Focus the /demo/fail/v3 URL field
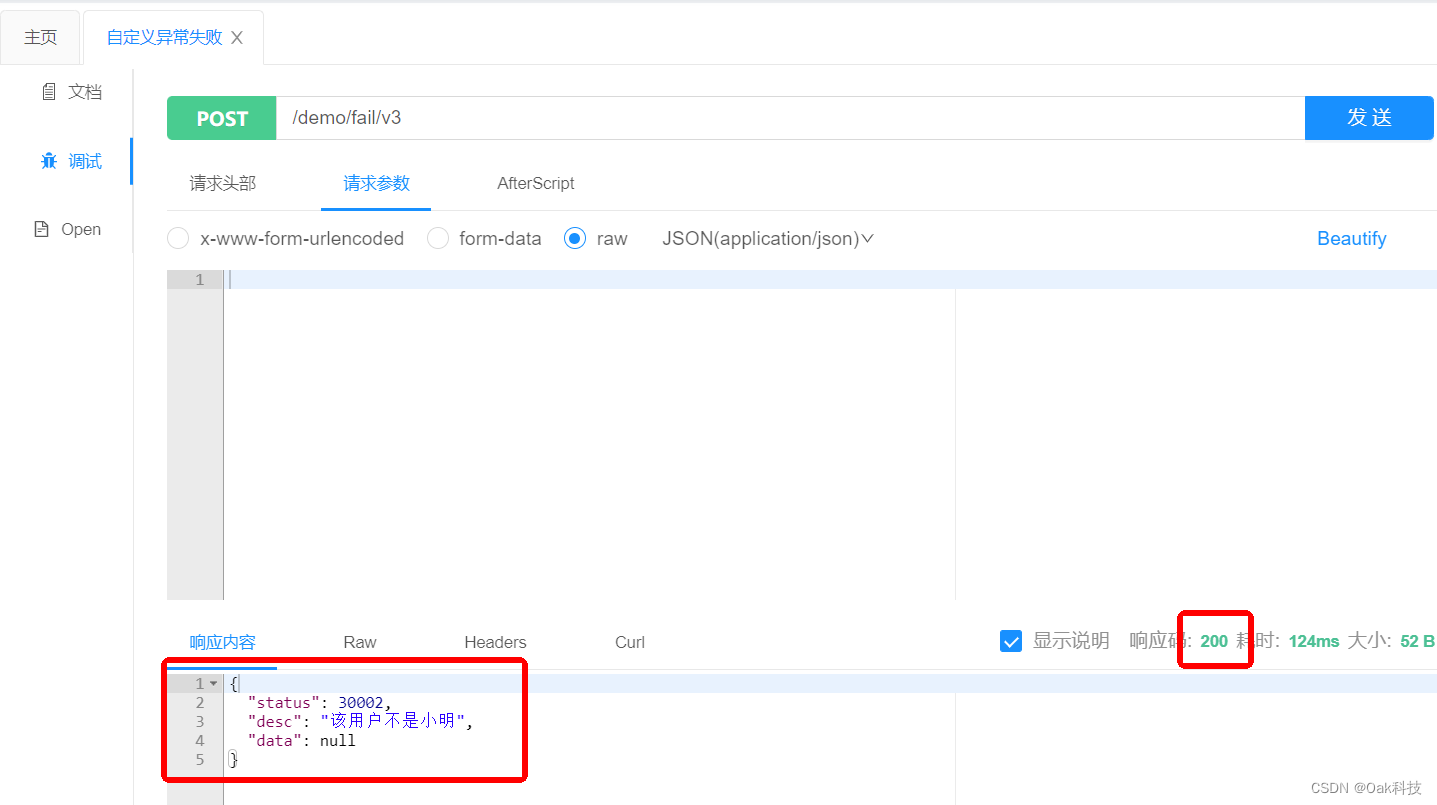 click(x=790, y=118)
